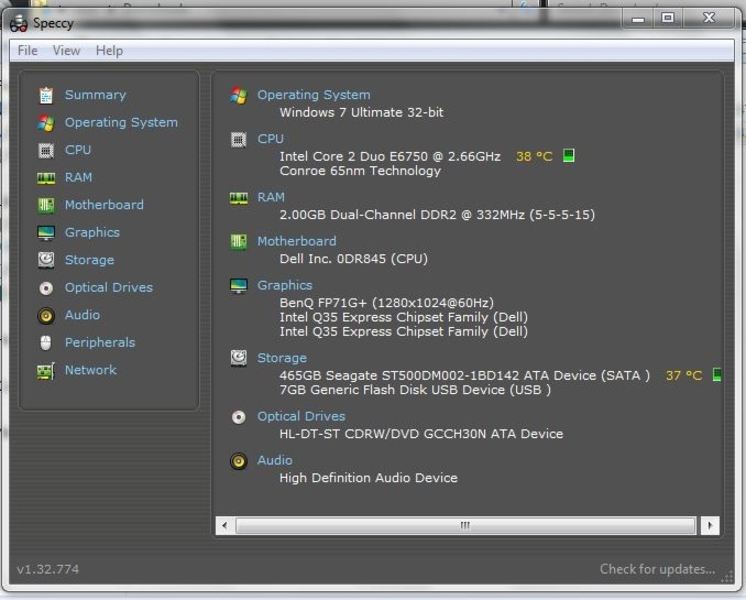Viewport: 746px width, 600px height.
Task: Click the CPU chip icon in summary panel
Action: coord(239,140)
